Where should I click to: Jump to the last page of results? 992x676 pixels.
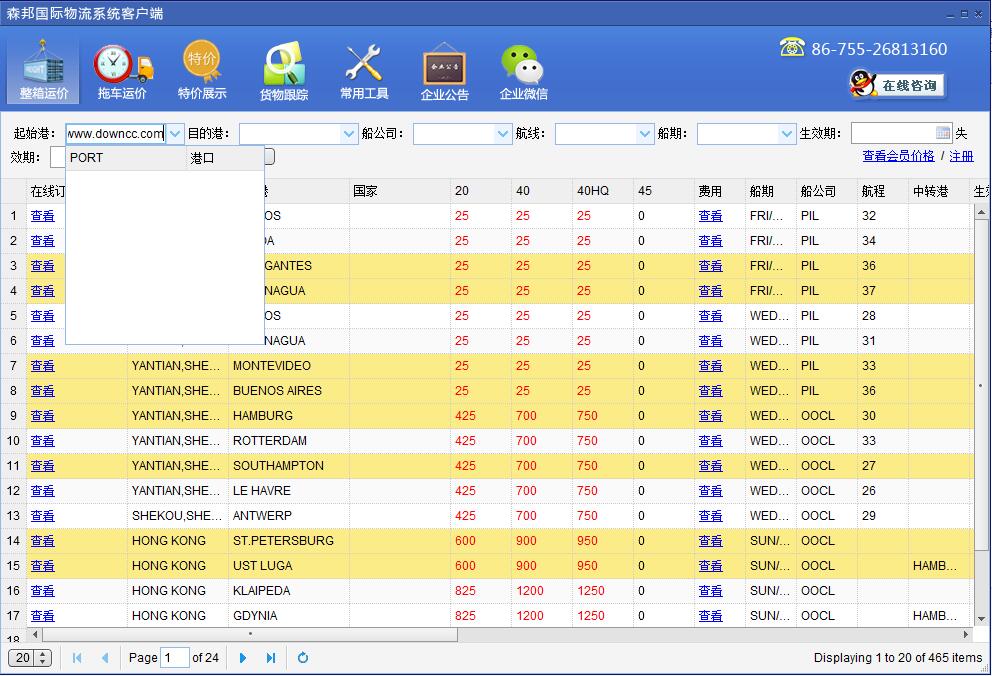[x=270, y=658]
